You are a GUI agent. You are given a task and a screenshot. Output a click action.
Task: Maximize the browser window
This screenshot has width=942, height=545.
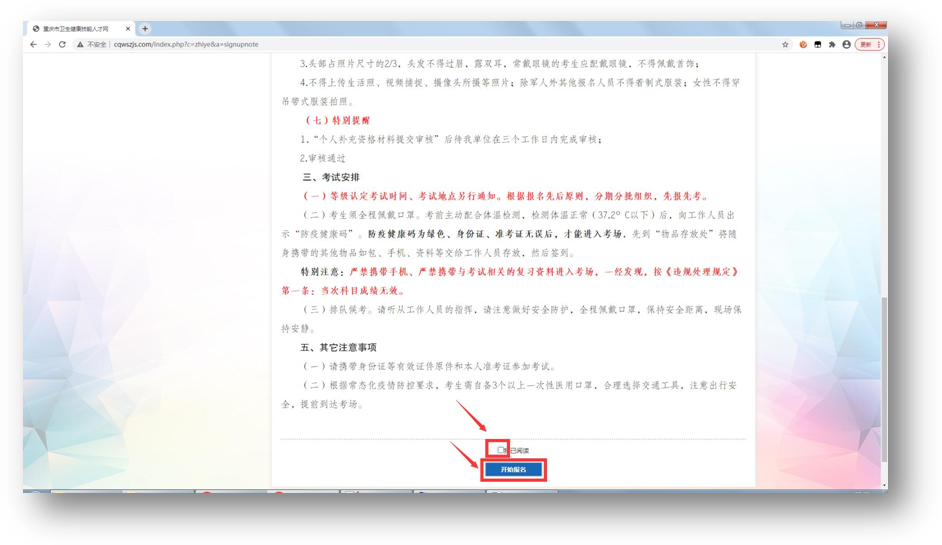coord(861,25)
